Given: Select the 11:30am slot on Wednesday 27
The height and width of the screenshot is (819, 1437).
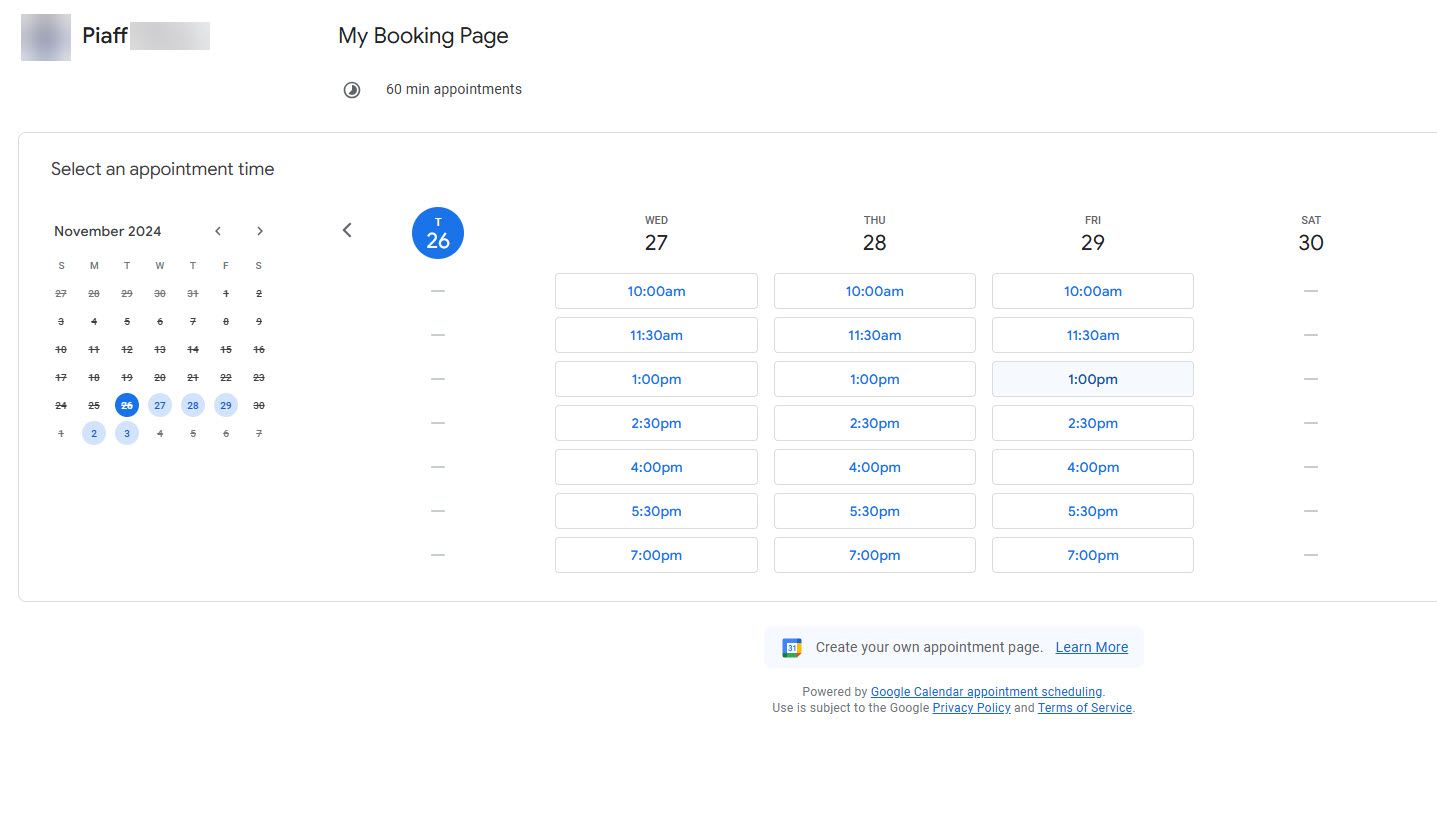Looking at the screenshot, I should (656, 335).
